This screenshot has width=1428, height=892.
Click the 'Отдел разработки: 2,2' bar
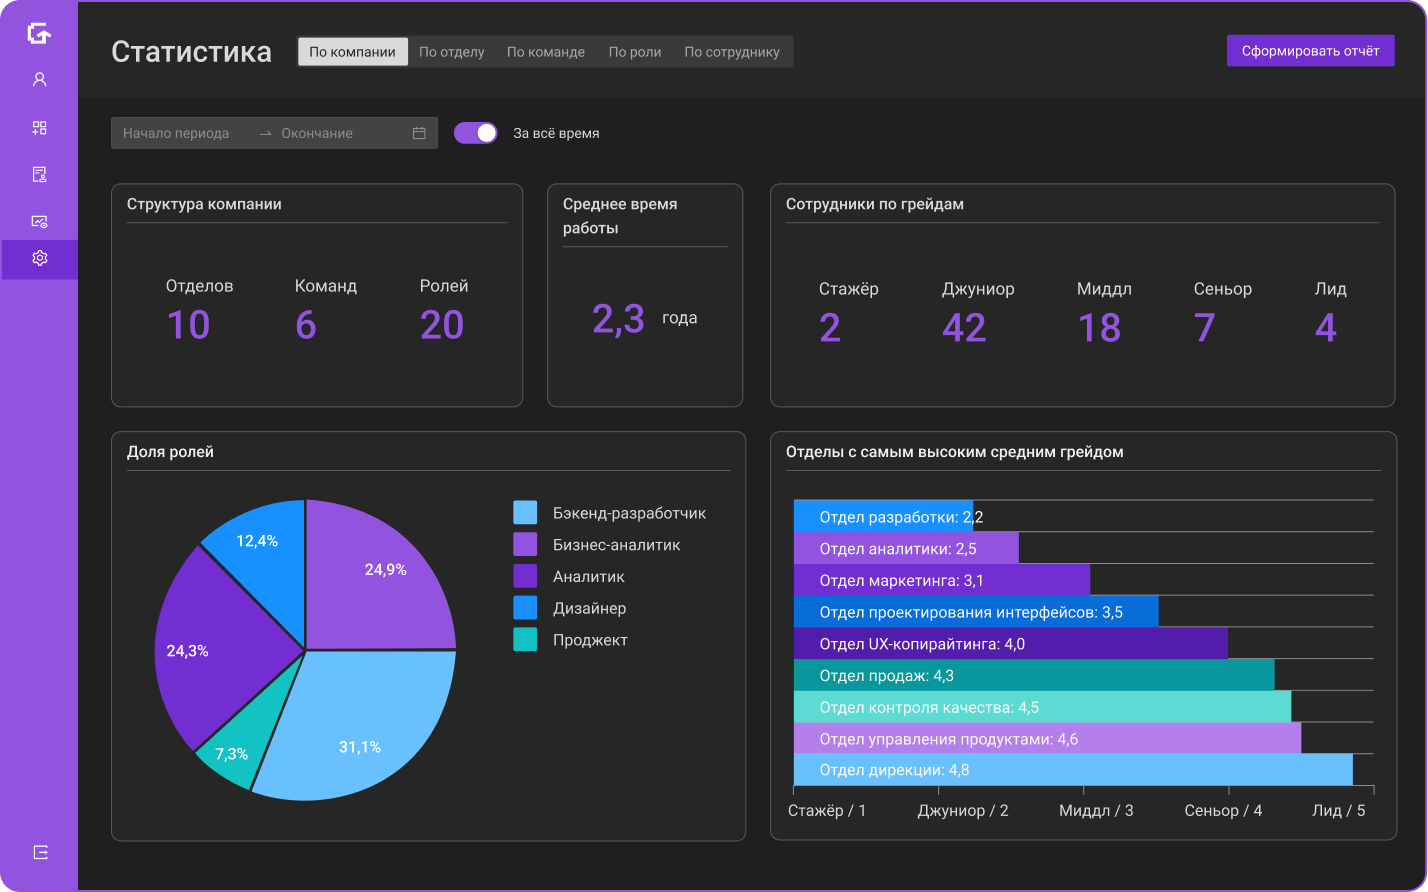(x=883, y=517)
